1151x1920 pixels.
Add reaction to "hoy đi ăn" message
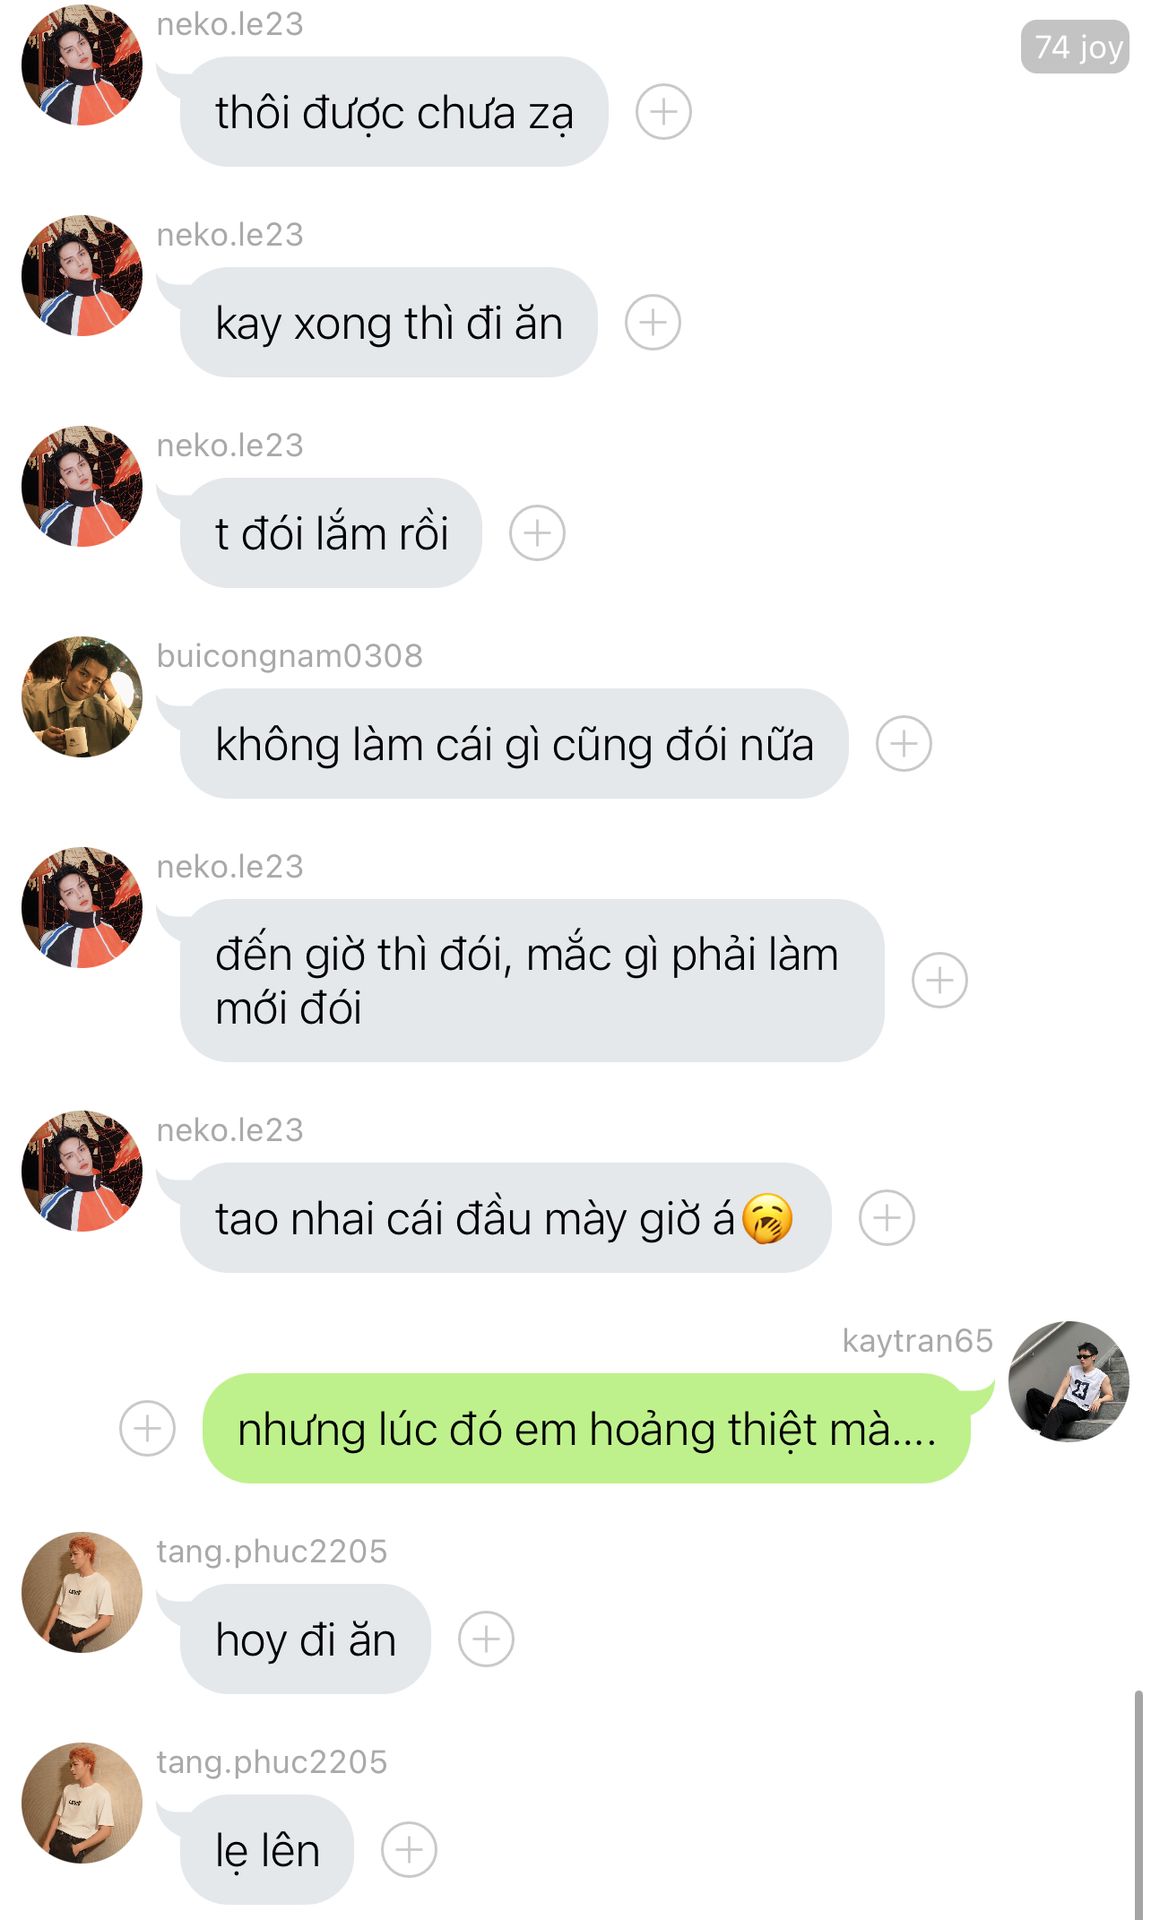pyautogui.click(x=486, y=1639)
